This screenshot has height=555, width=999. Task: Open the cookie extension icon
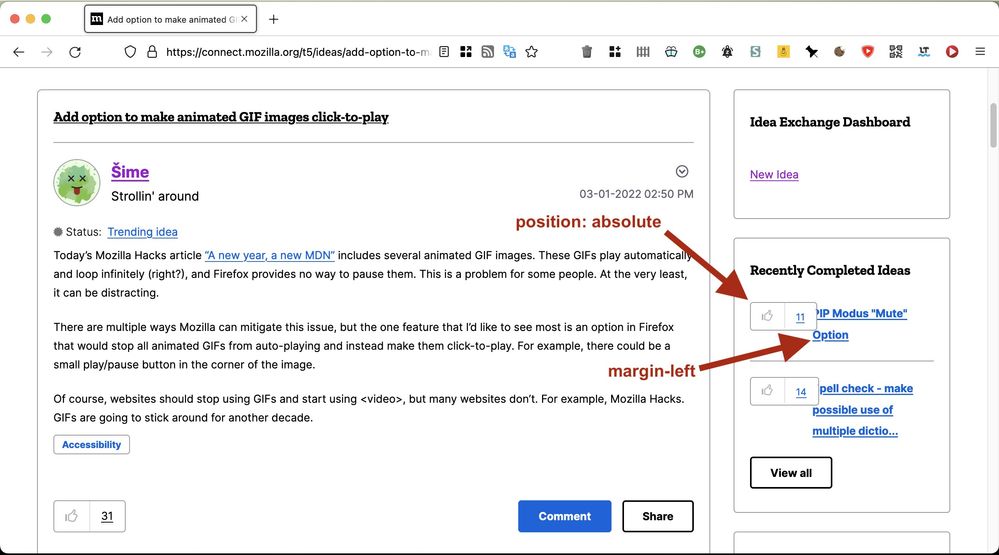click(839, 52)
